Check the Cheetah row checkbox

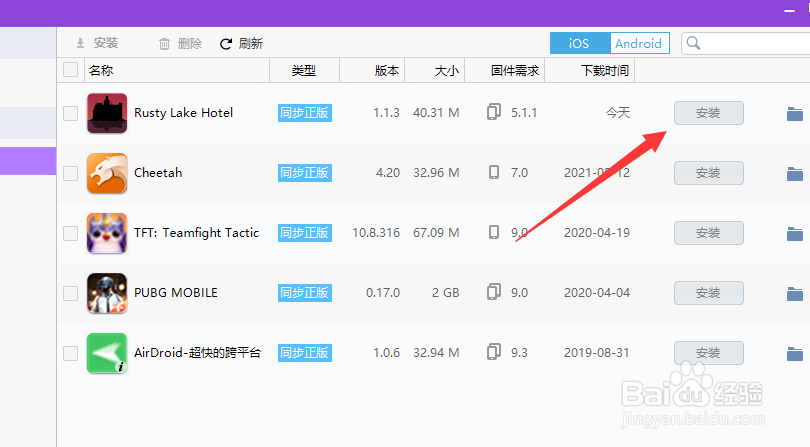click(71, 173)
